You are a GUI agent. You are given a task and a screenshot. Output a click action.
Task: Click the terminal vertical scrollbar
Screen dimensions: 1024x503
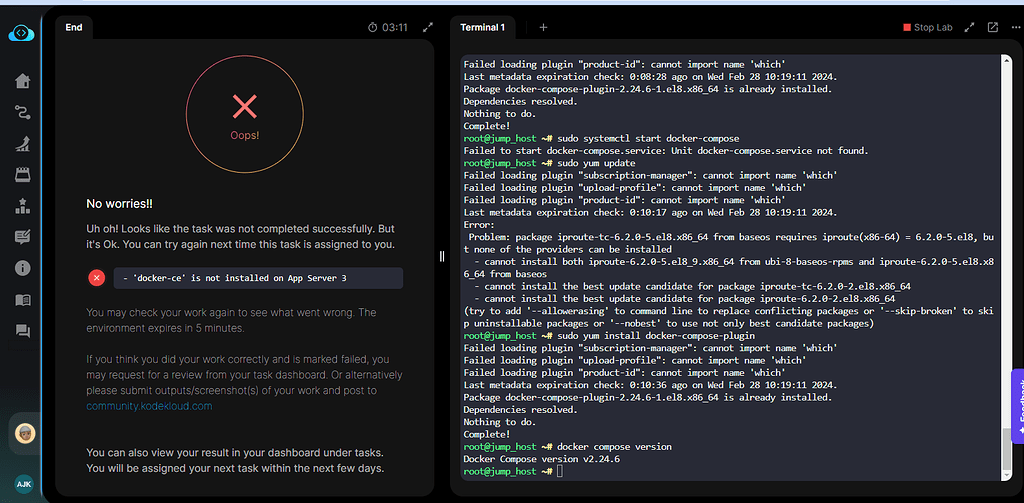[x=1007, y=448]
